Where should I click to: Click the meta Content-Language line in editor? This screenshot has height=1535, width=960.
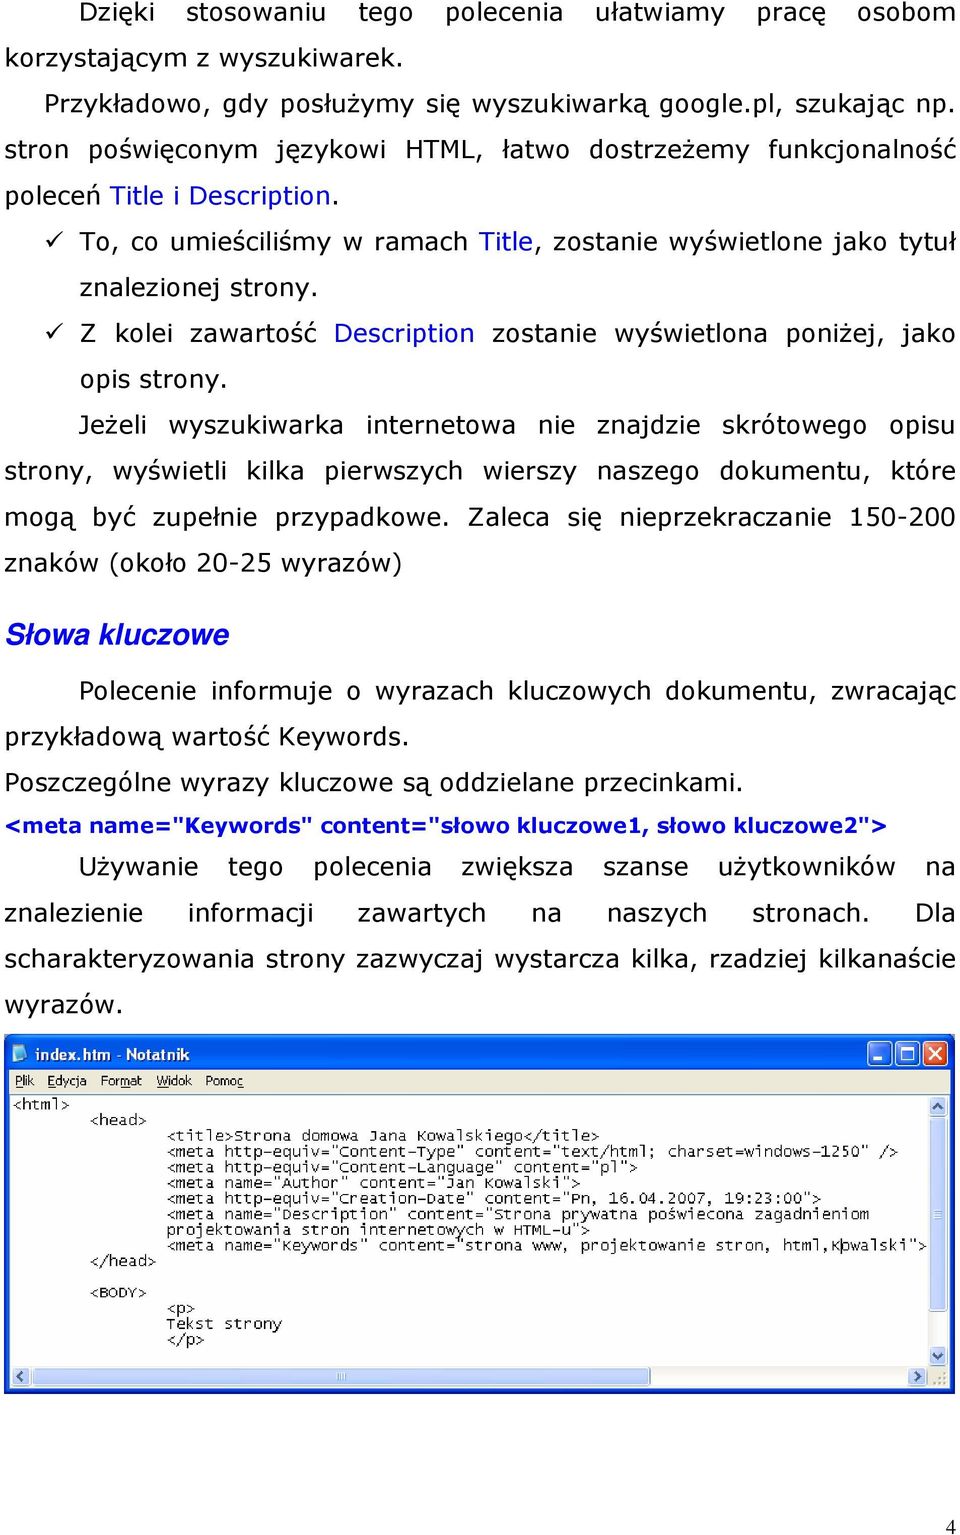coord(402,1167)
